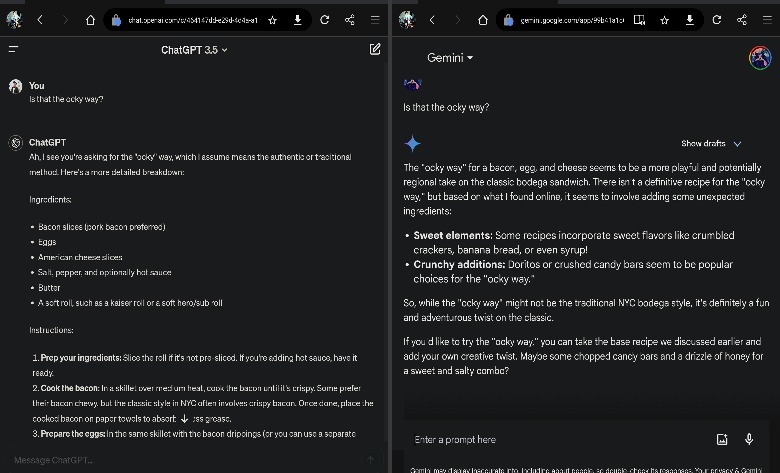Viewport: 780px width, 473px height.
Task: Open the ChatGPT sidebar menu
Action: [13, 49]
